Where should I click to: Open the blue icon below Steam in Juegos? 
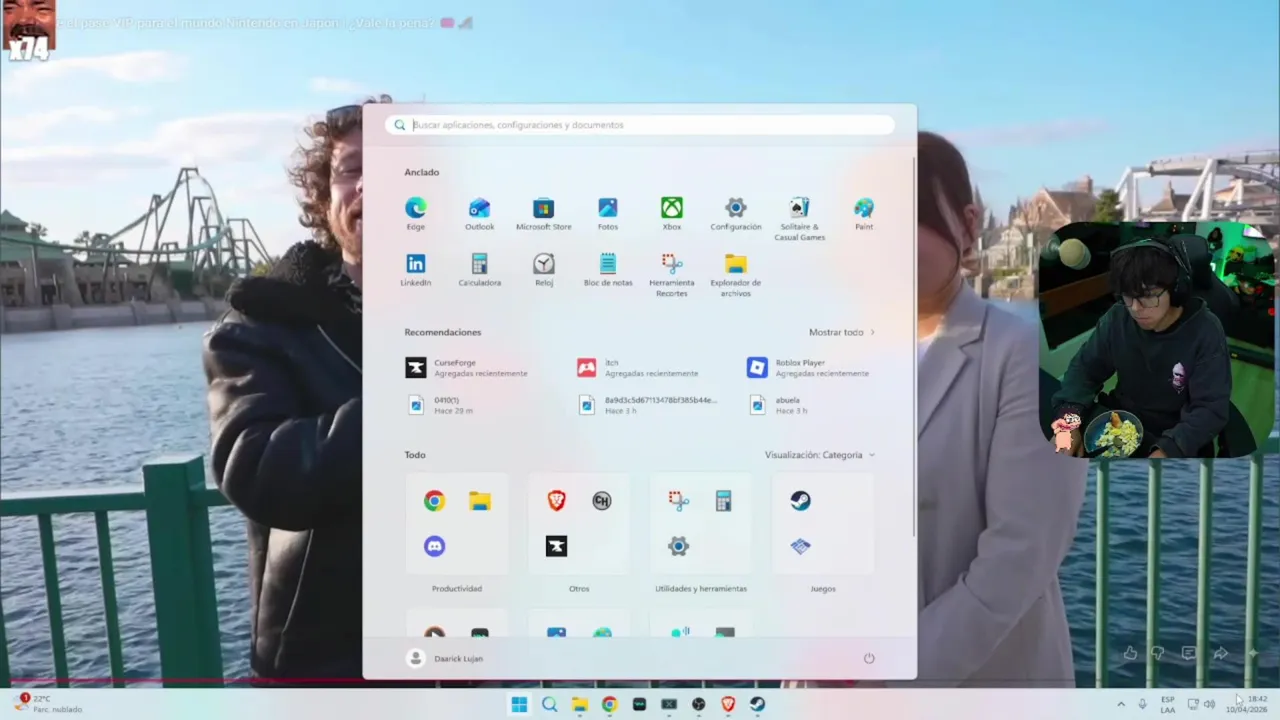(801, 546)
